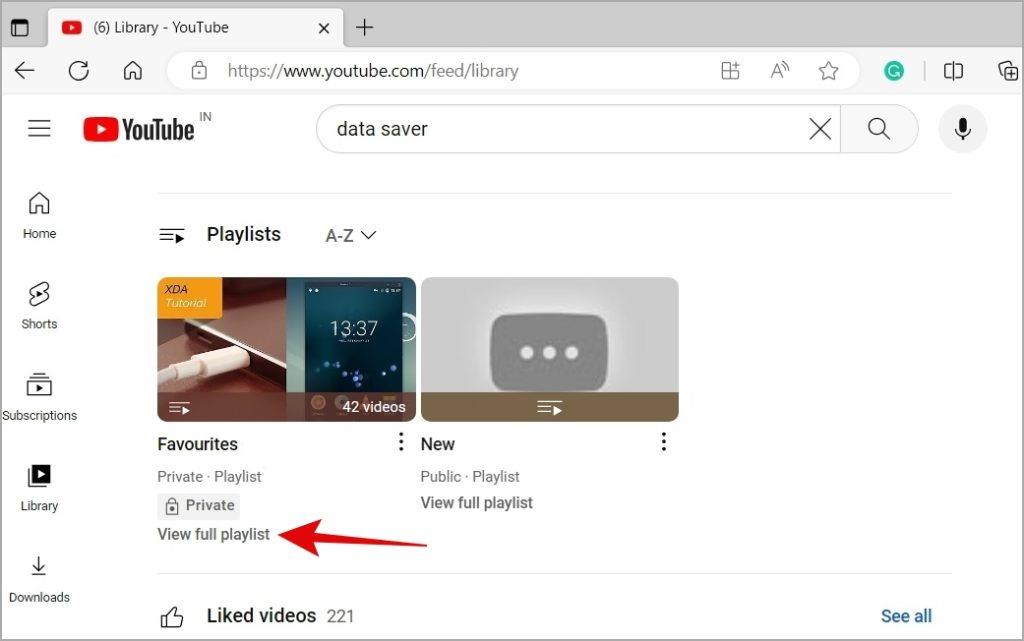The image size is (1024, 641).
Task: View full playlist under Favourites
Action: [x=214, y=534]
